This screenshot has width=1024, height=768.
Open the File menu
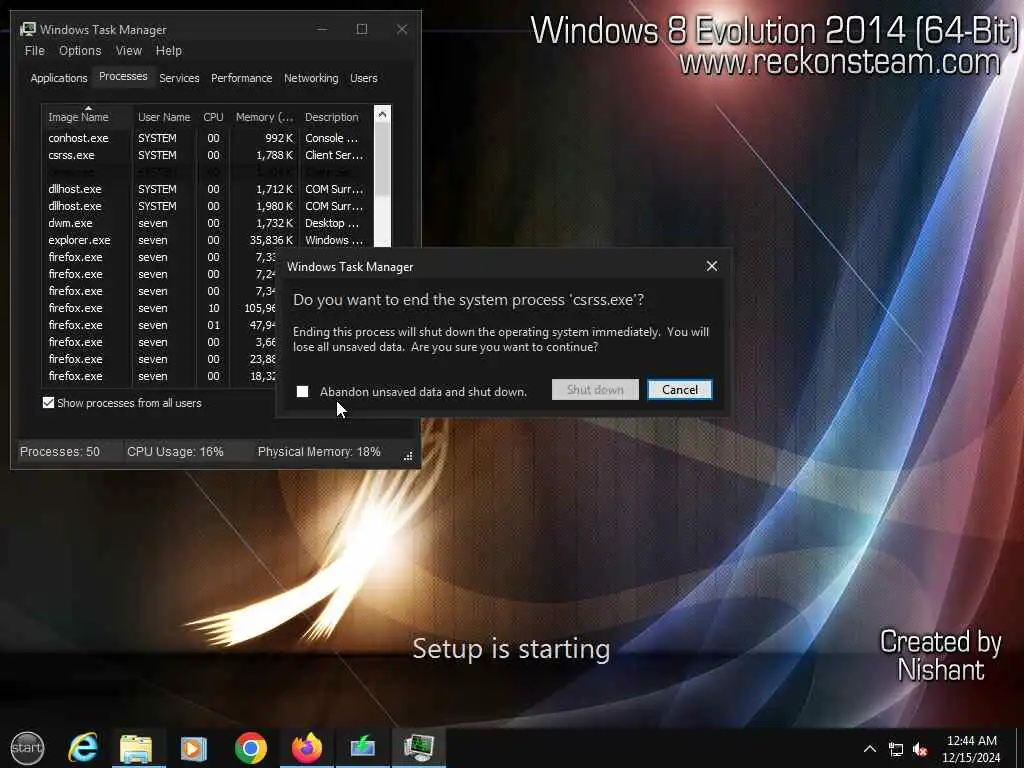point(35,50)
